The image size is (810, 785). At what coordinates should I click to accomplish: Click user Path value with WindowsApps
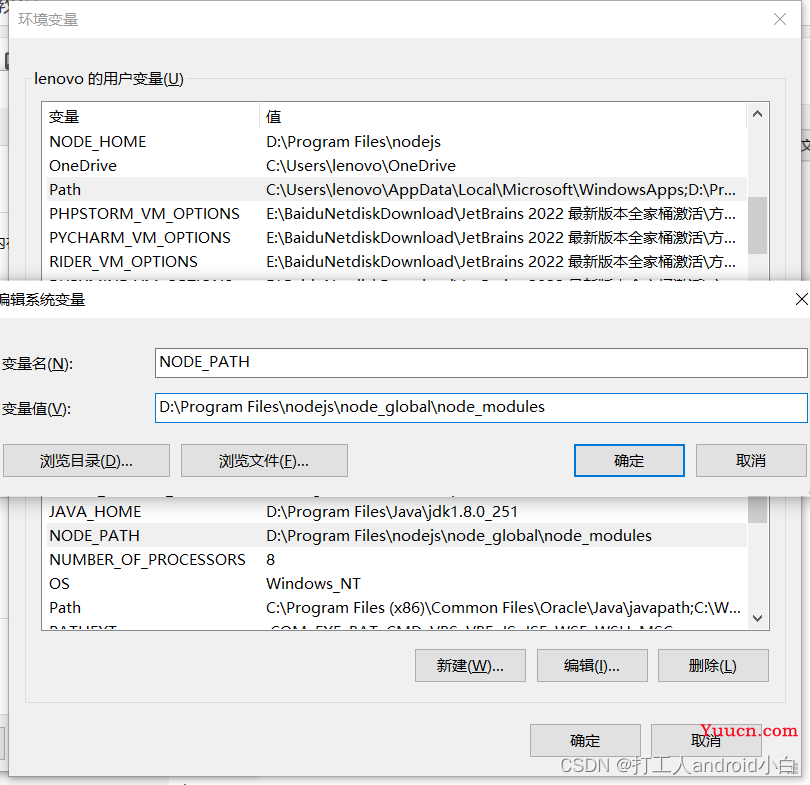tap(501, 190)
